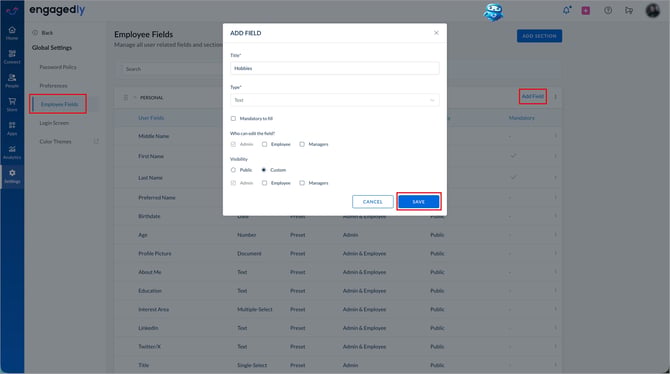This screenshot has width=670, height=374.
Task: Open row menu for LinkedIn field
Action: (x=555, y=328)
